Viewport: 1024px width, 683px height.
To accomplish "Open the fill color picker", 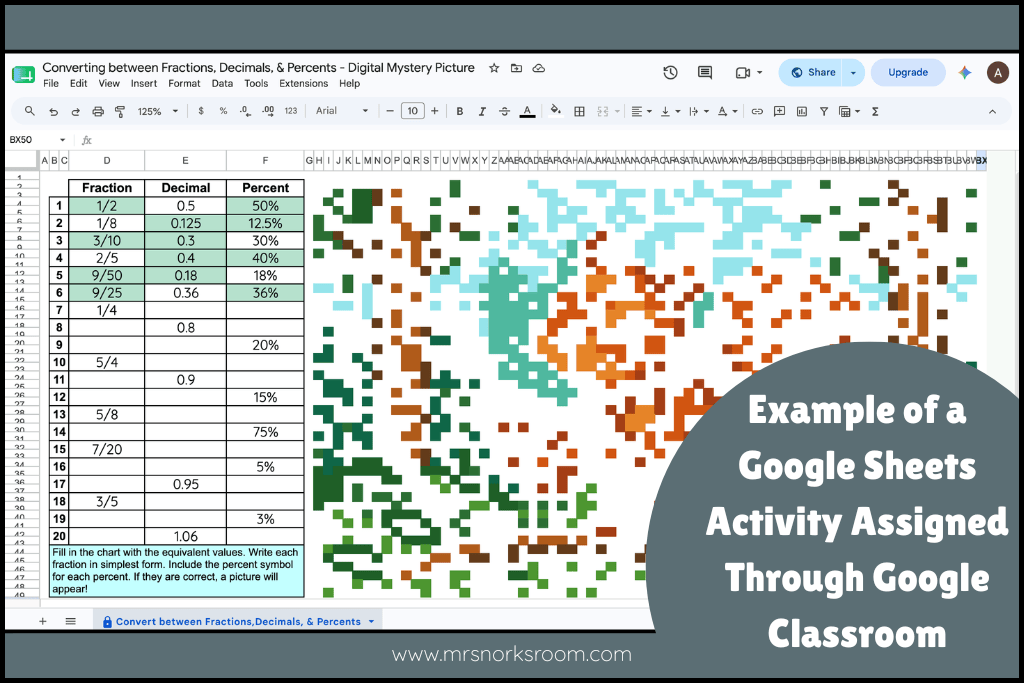I will (x=556, y=111).
